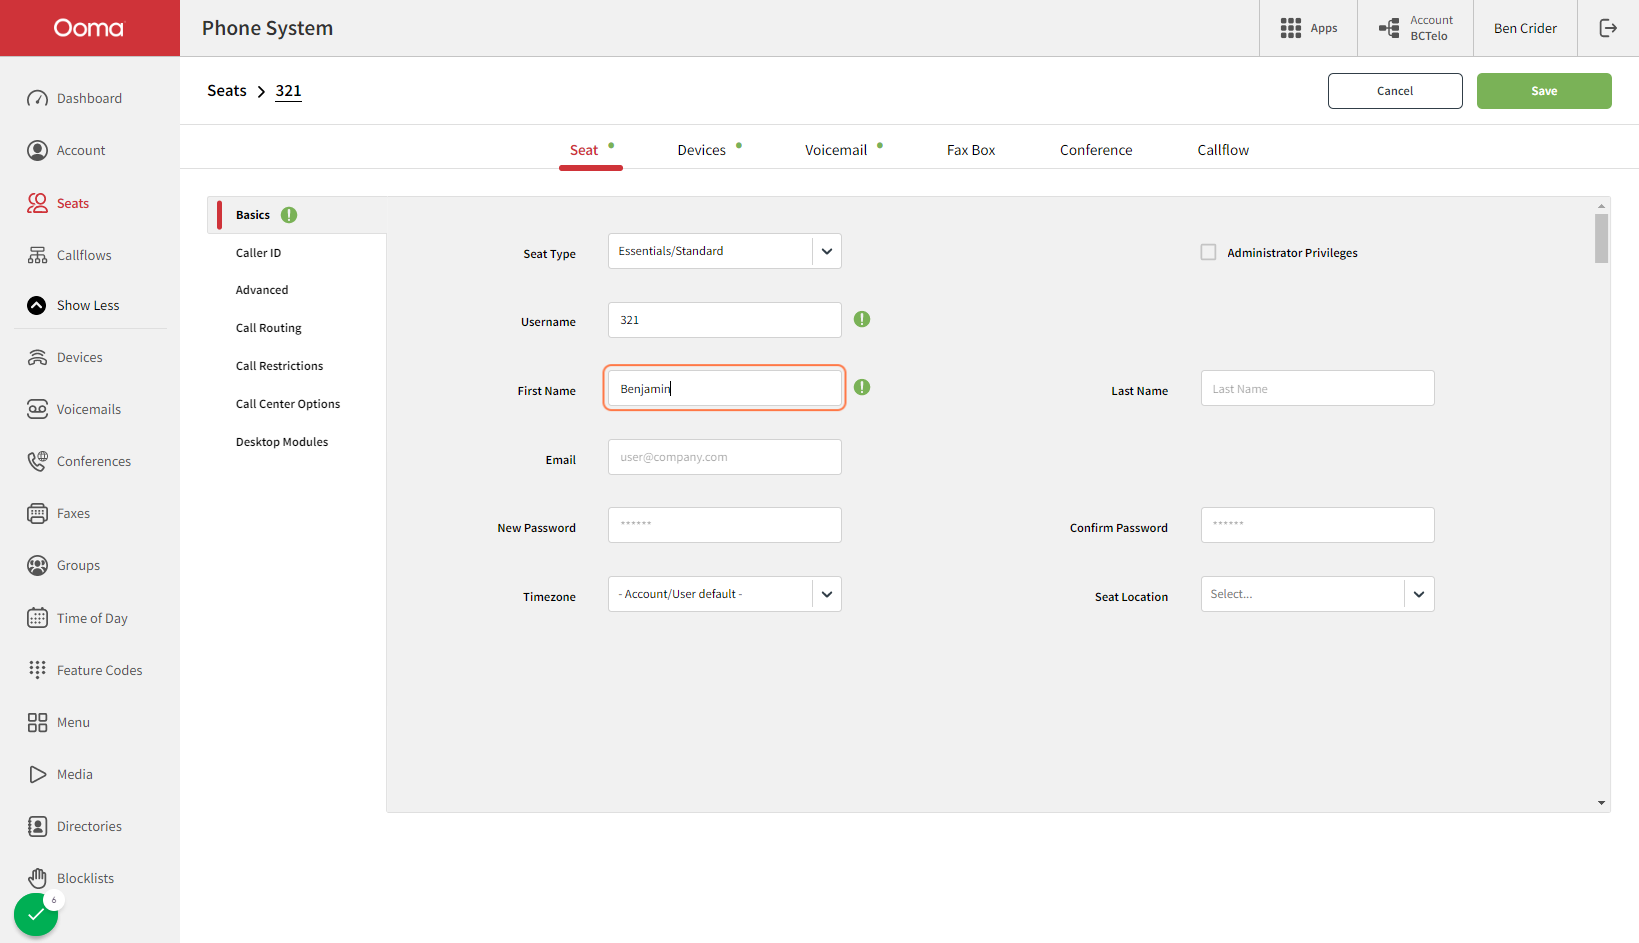Expand the Seat Type dropdown
This screenshot has height=943, width=1639.
coord(724,251)
